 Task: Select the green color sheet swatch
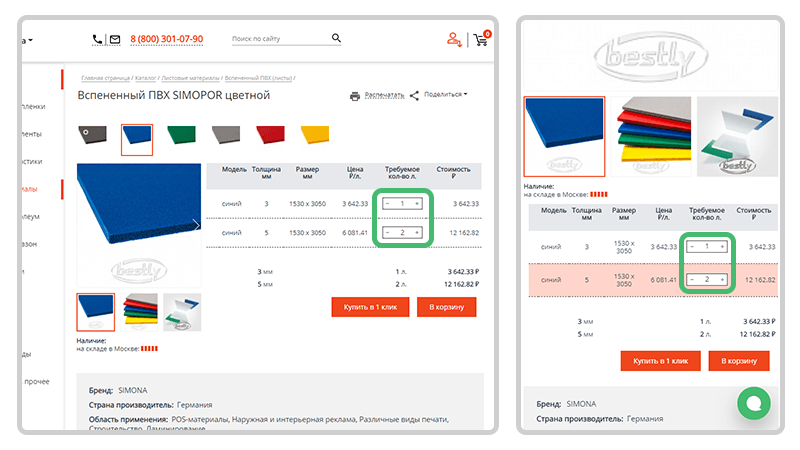(x=181, y=135)
